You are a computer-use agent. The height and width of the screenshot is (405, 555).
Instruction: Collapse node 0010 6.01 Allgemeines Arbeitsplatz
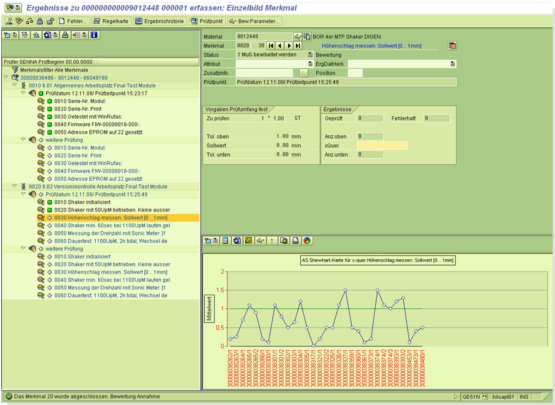pyautogui.click(x=15, y=85)
